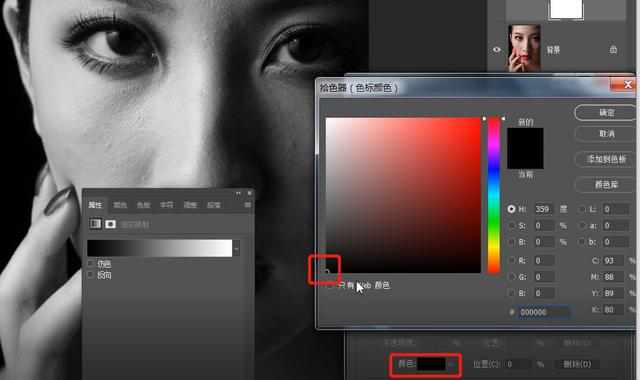Open the 颜色 stop color dropdown arrow
This screenshot has width=640, height=380.
tap(451, 364)
